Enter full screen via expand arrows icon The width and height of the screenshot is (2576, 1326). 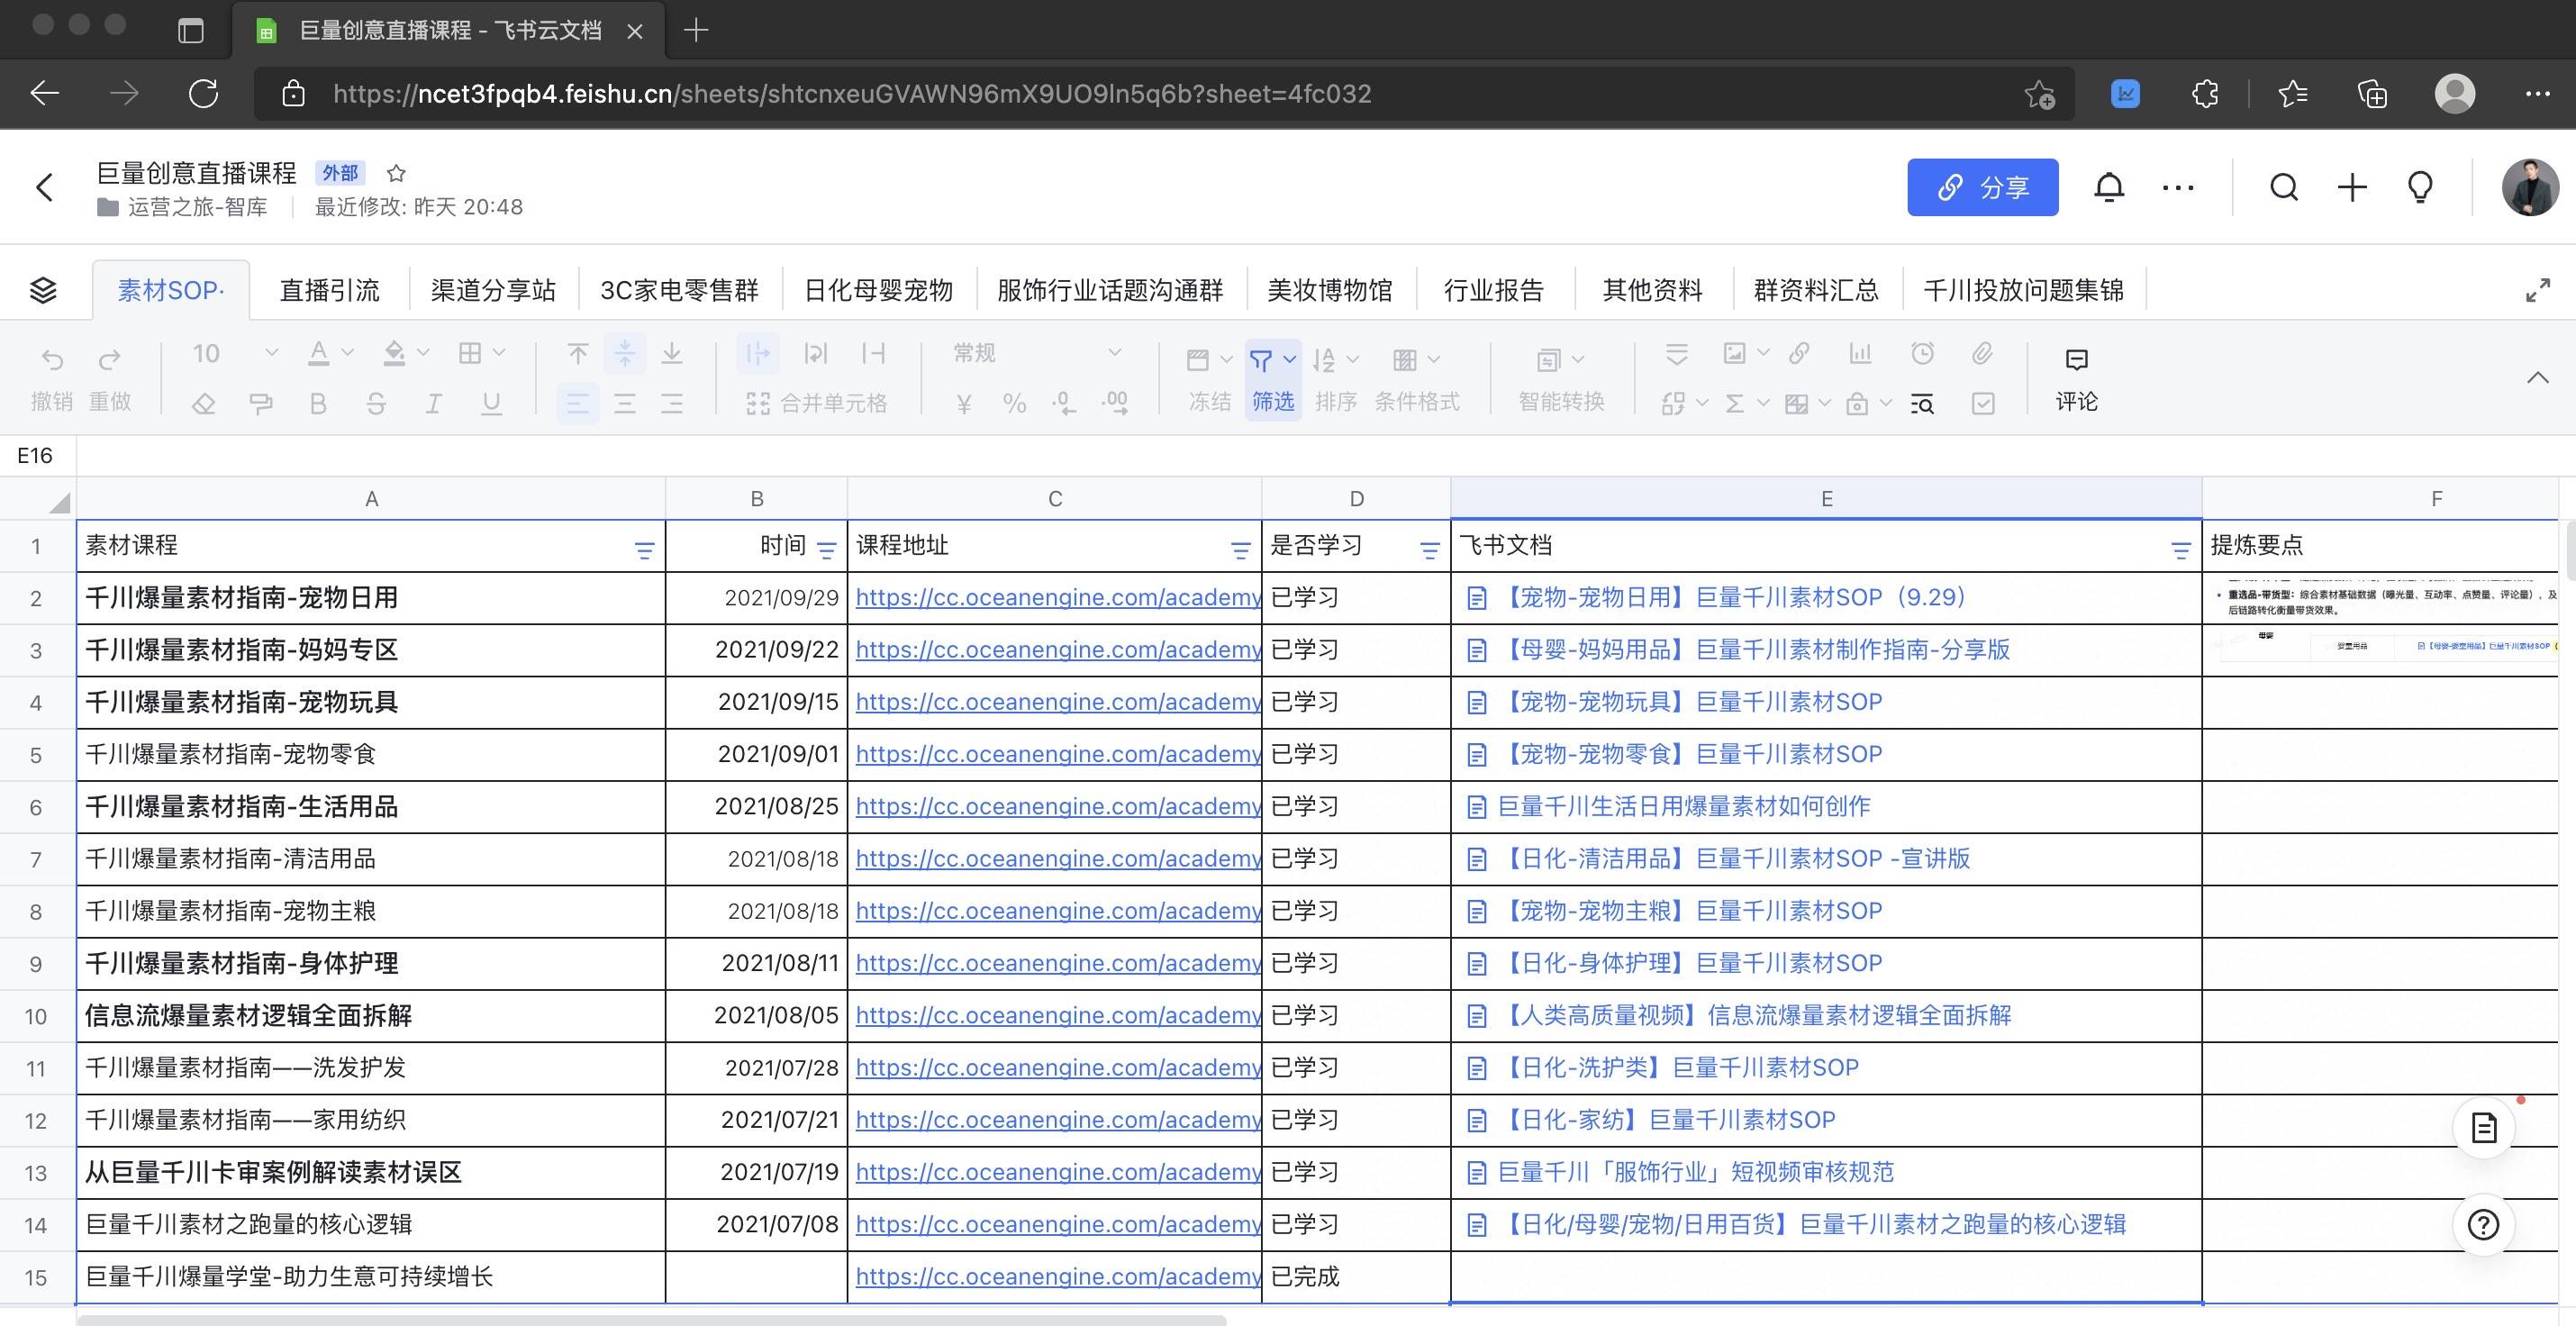(x=2537, y=291)
